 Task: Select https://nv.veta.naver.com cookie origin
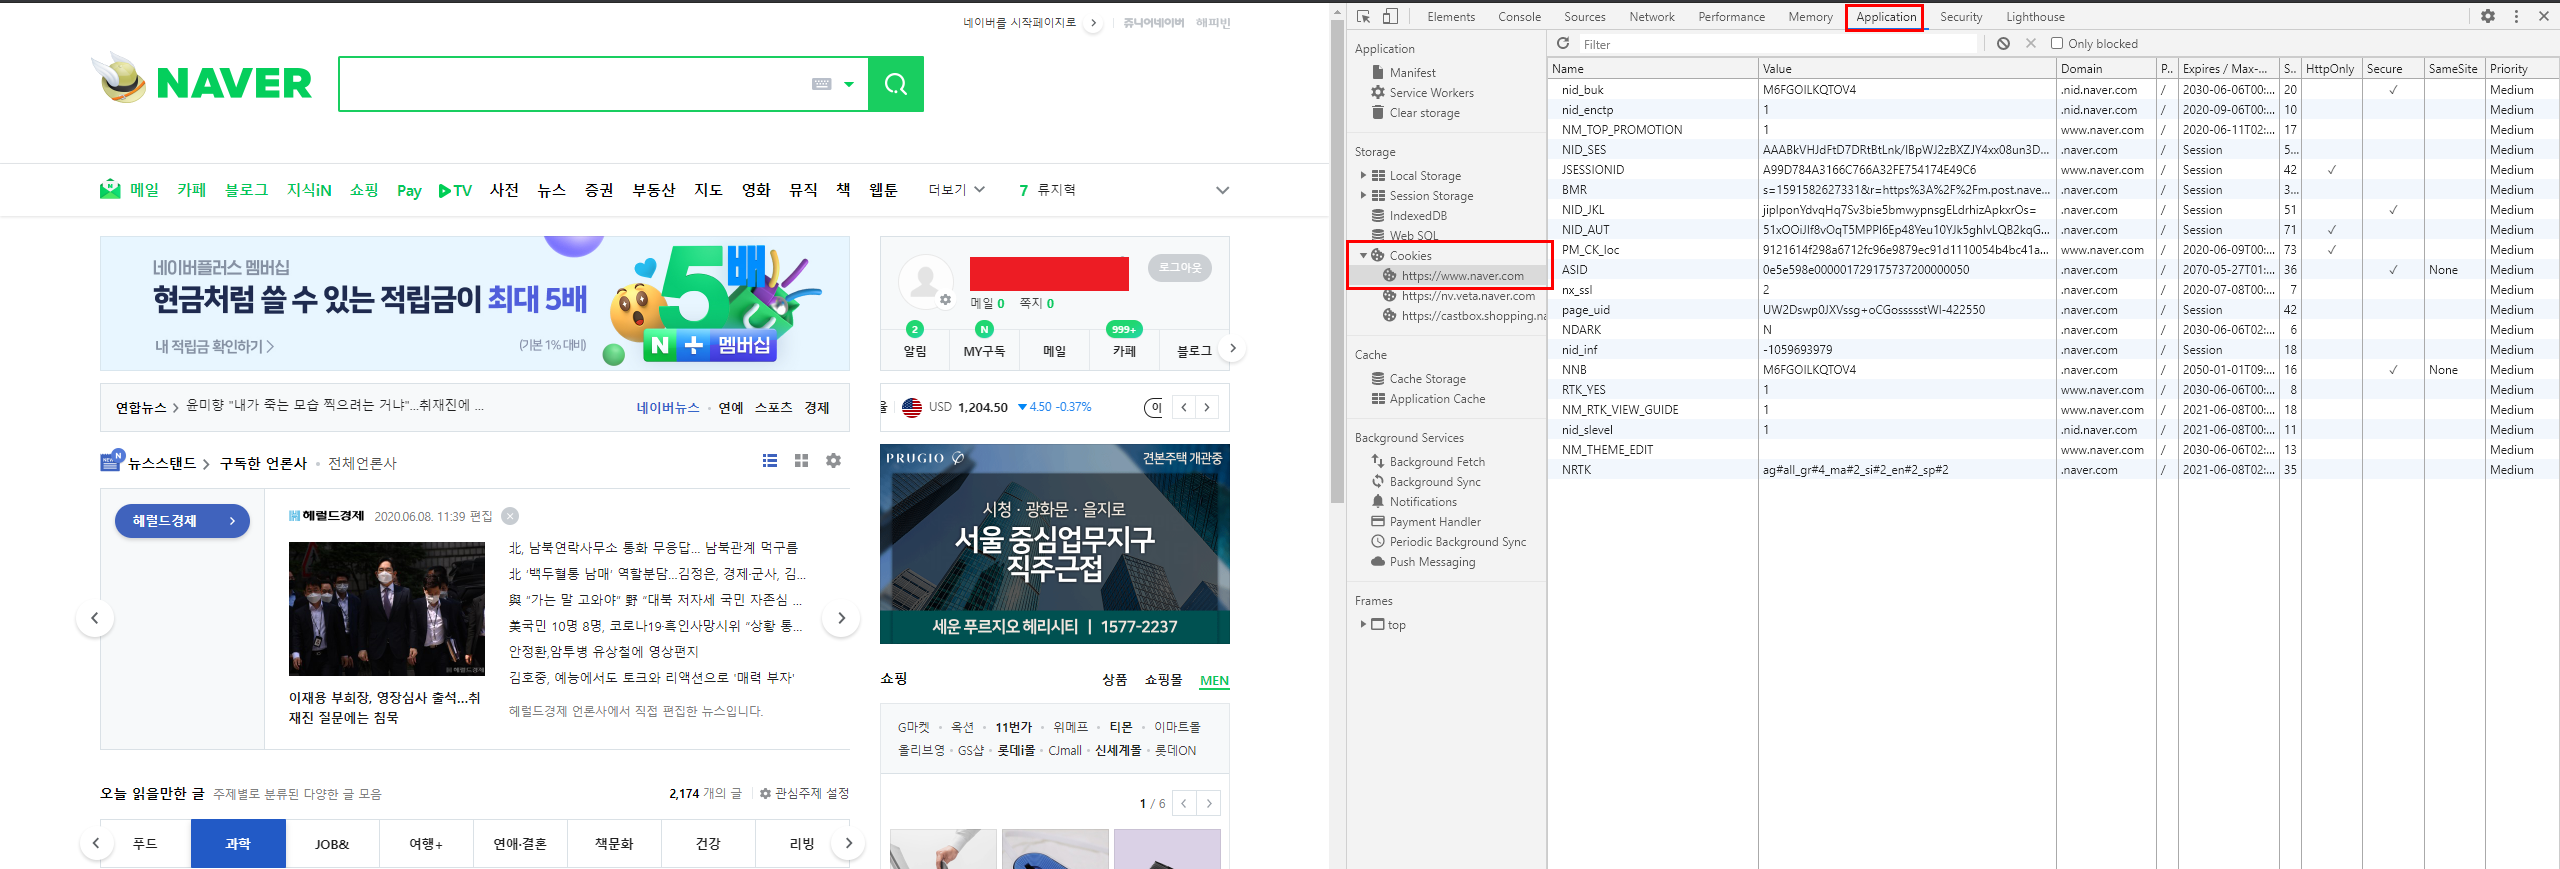coord(1467,295)
